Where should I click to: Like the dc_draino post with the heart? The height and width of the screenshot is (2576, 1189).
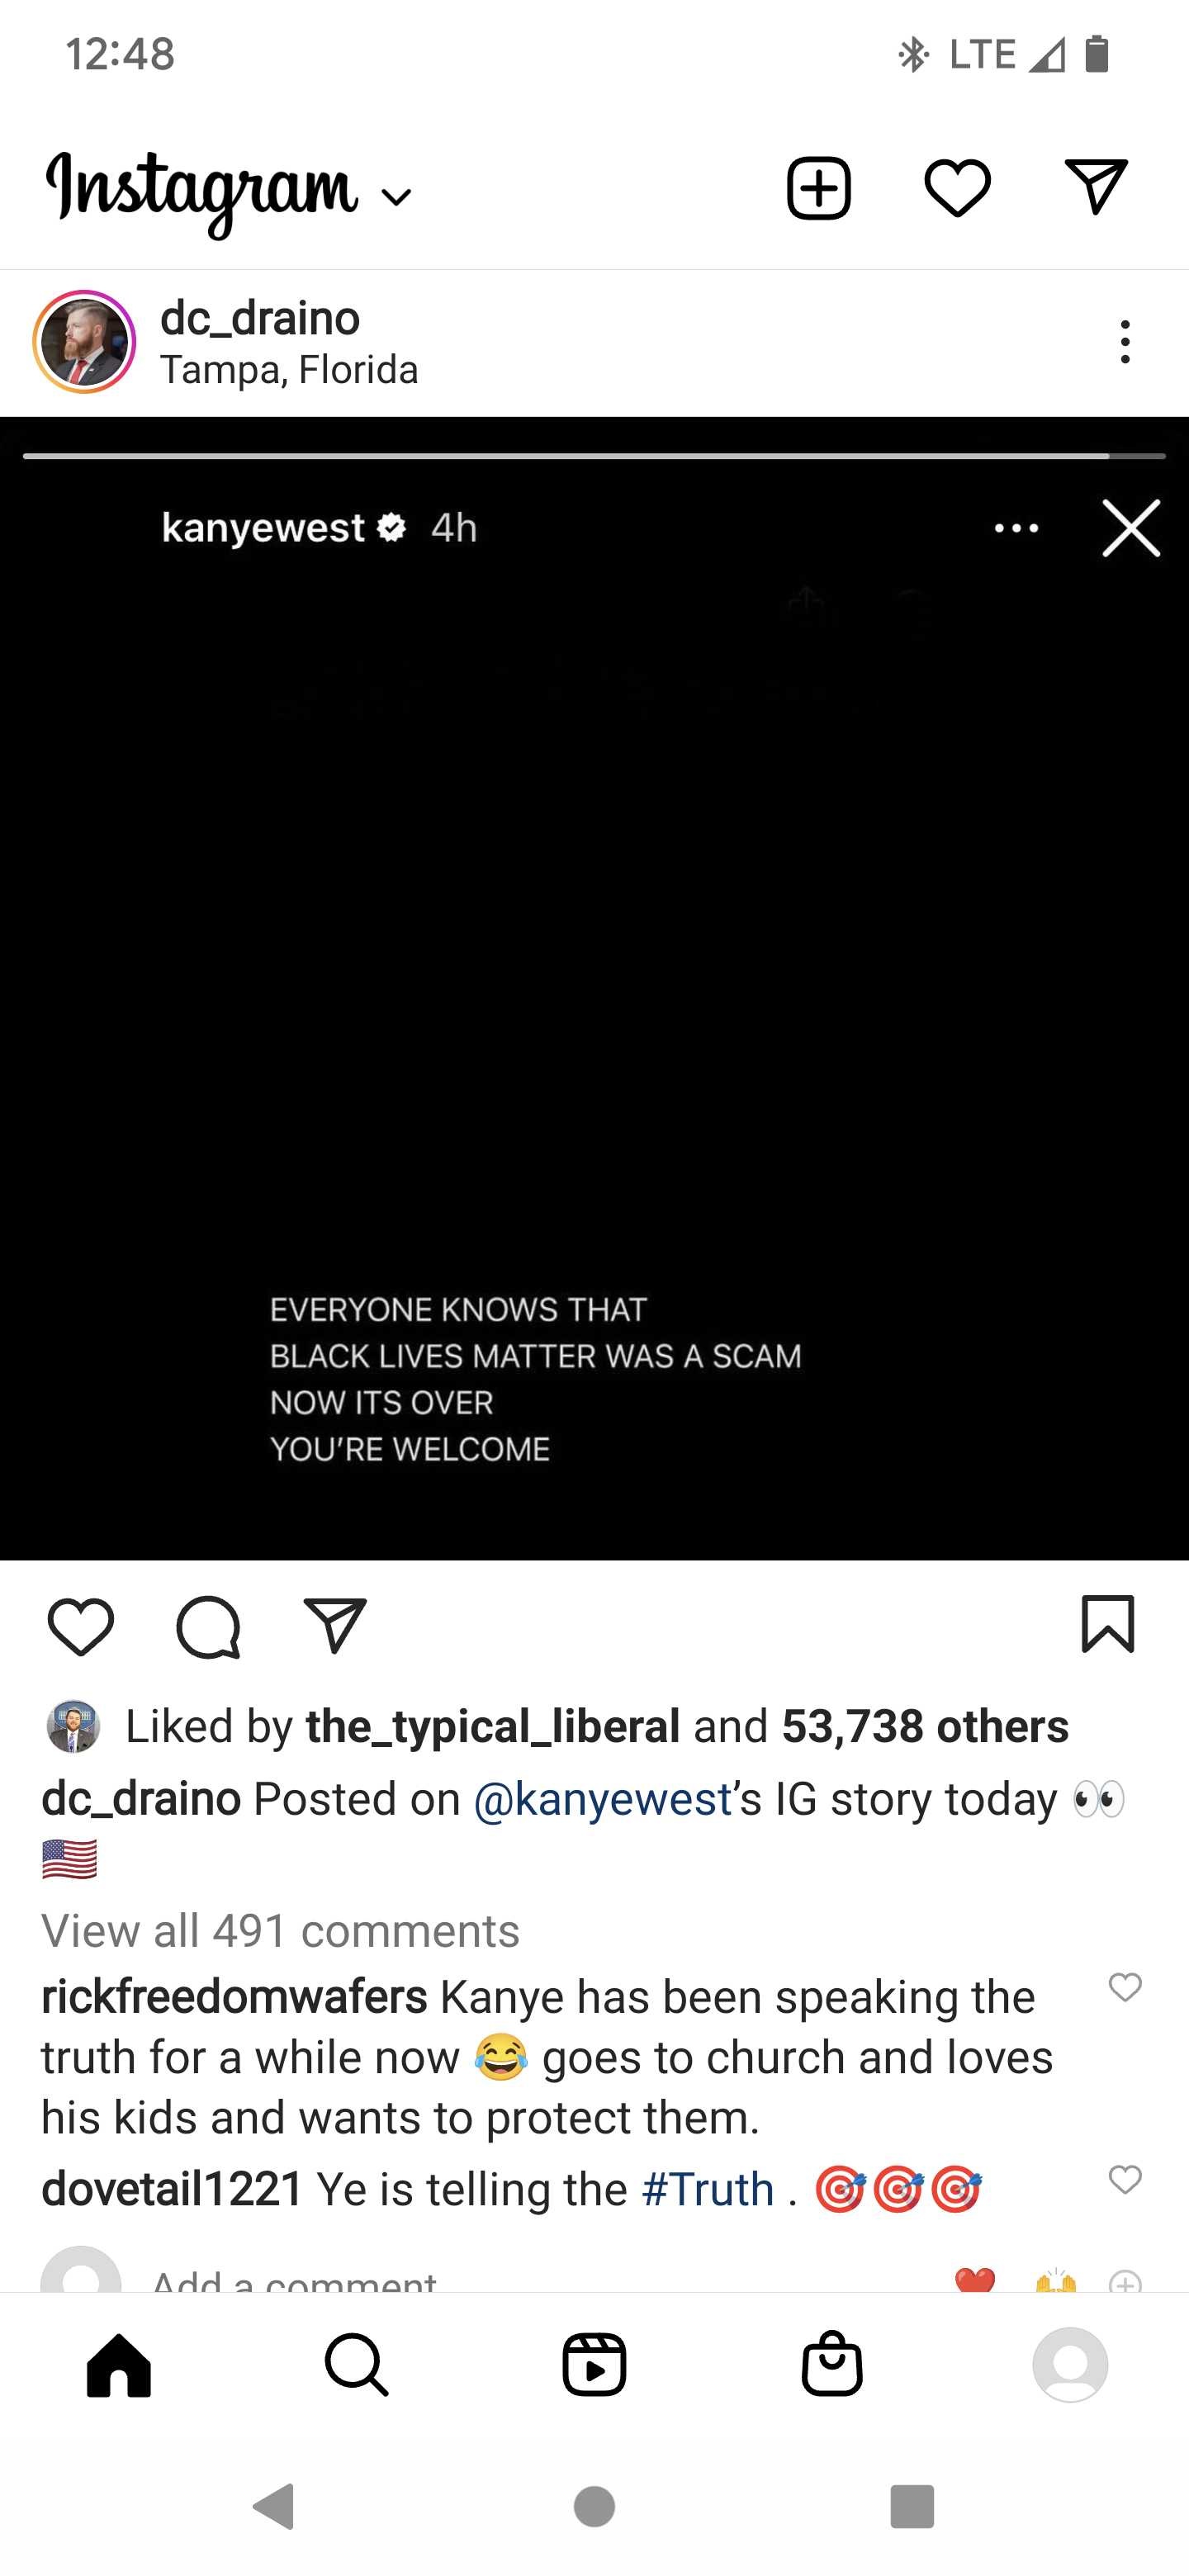81,1627
